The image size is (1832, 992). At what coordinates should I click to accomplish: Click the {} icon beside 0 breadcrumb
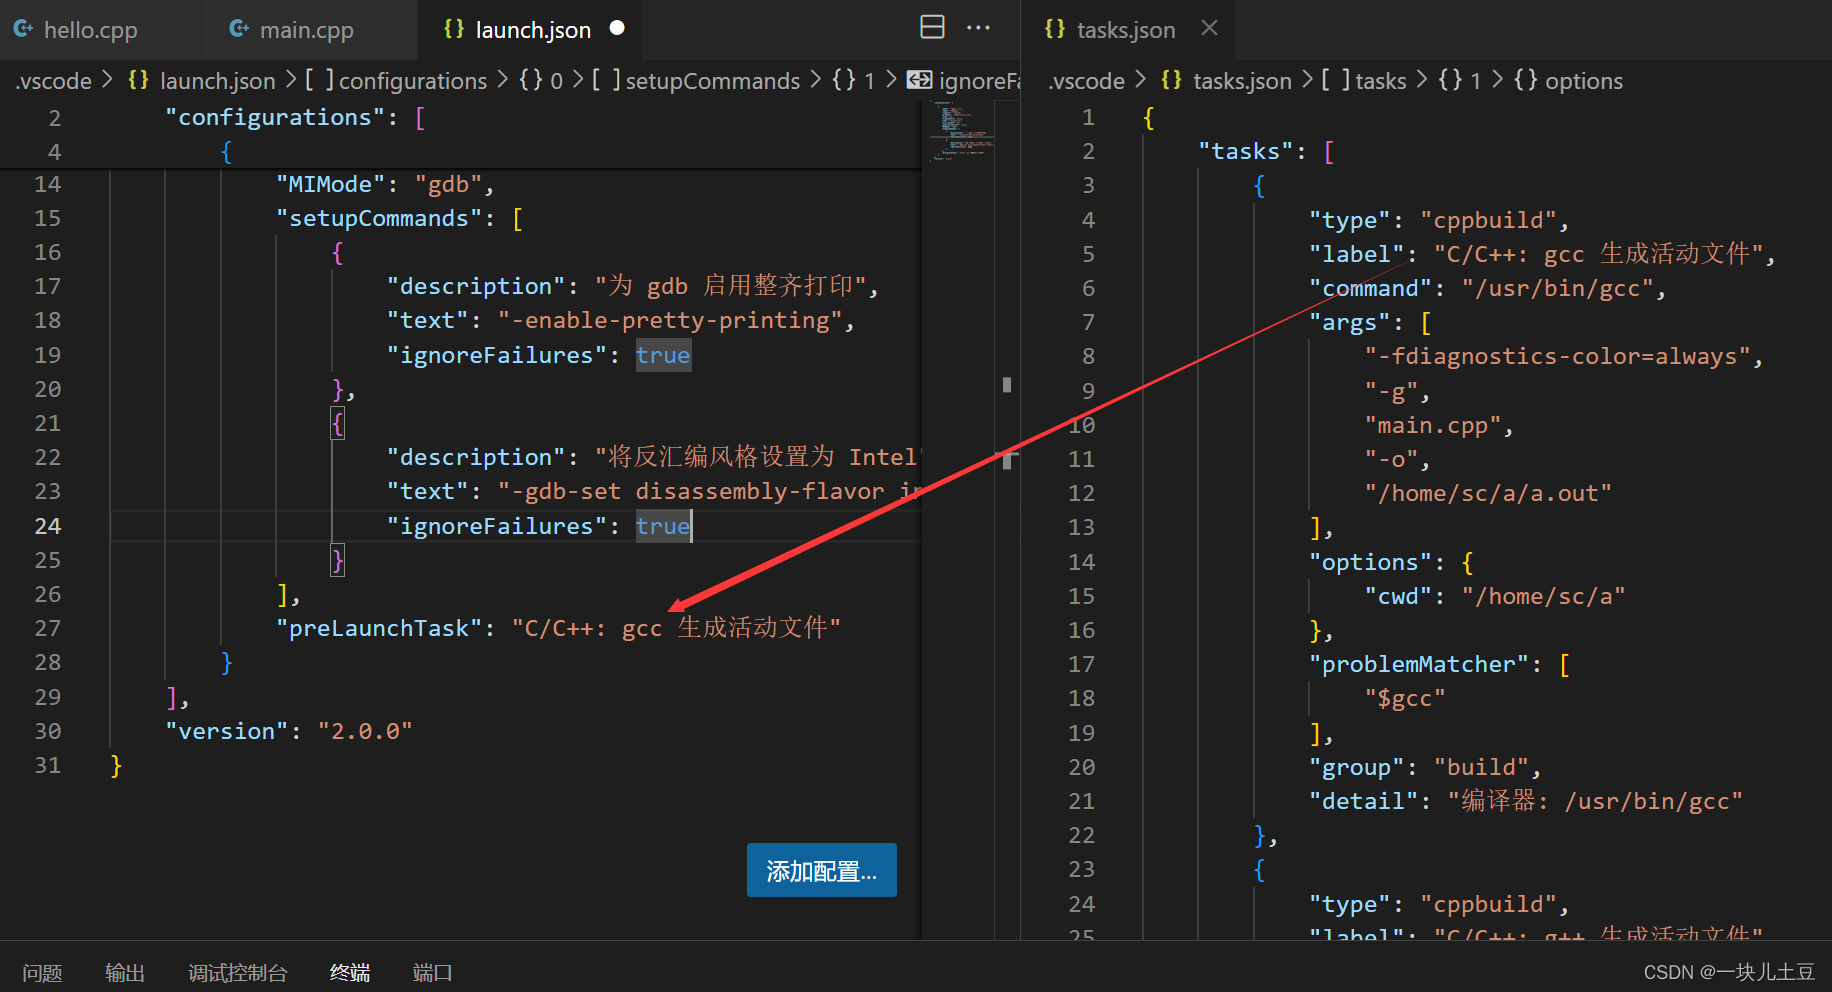tap(530, 80)
